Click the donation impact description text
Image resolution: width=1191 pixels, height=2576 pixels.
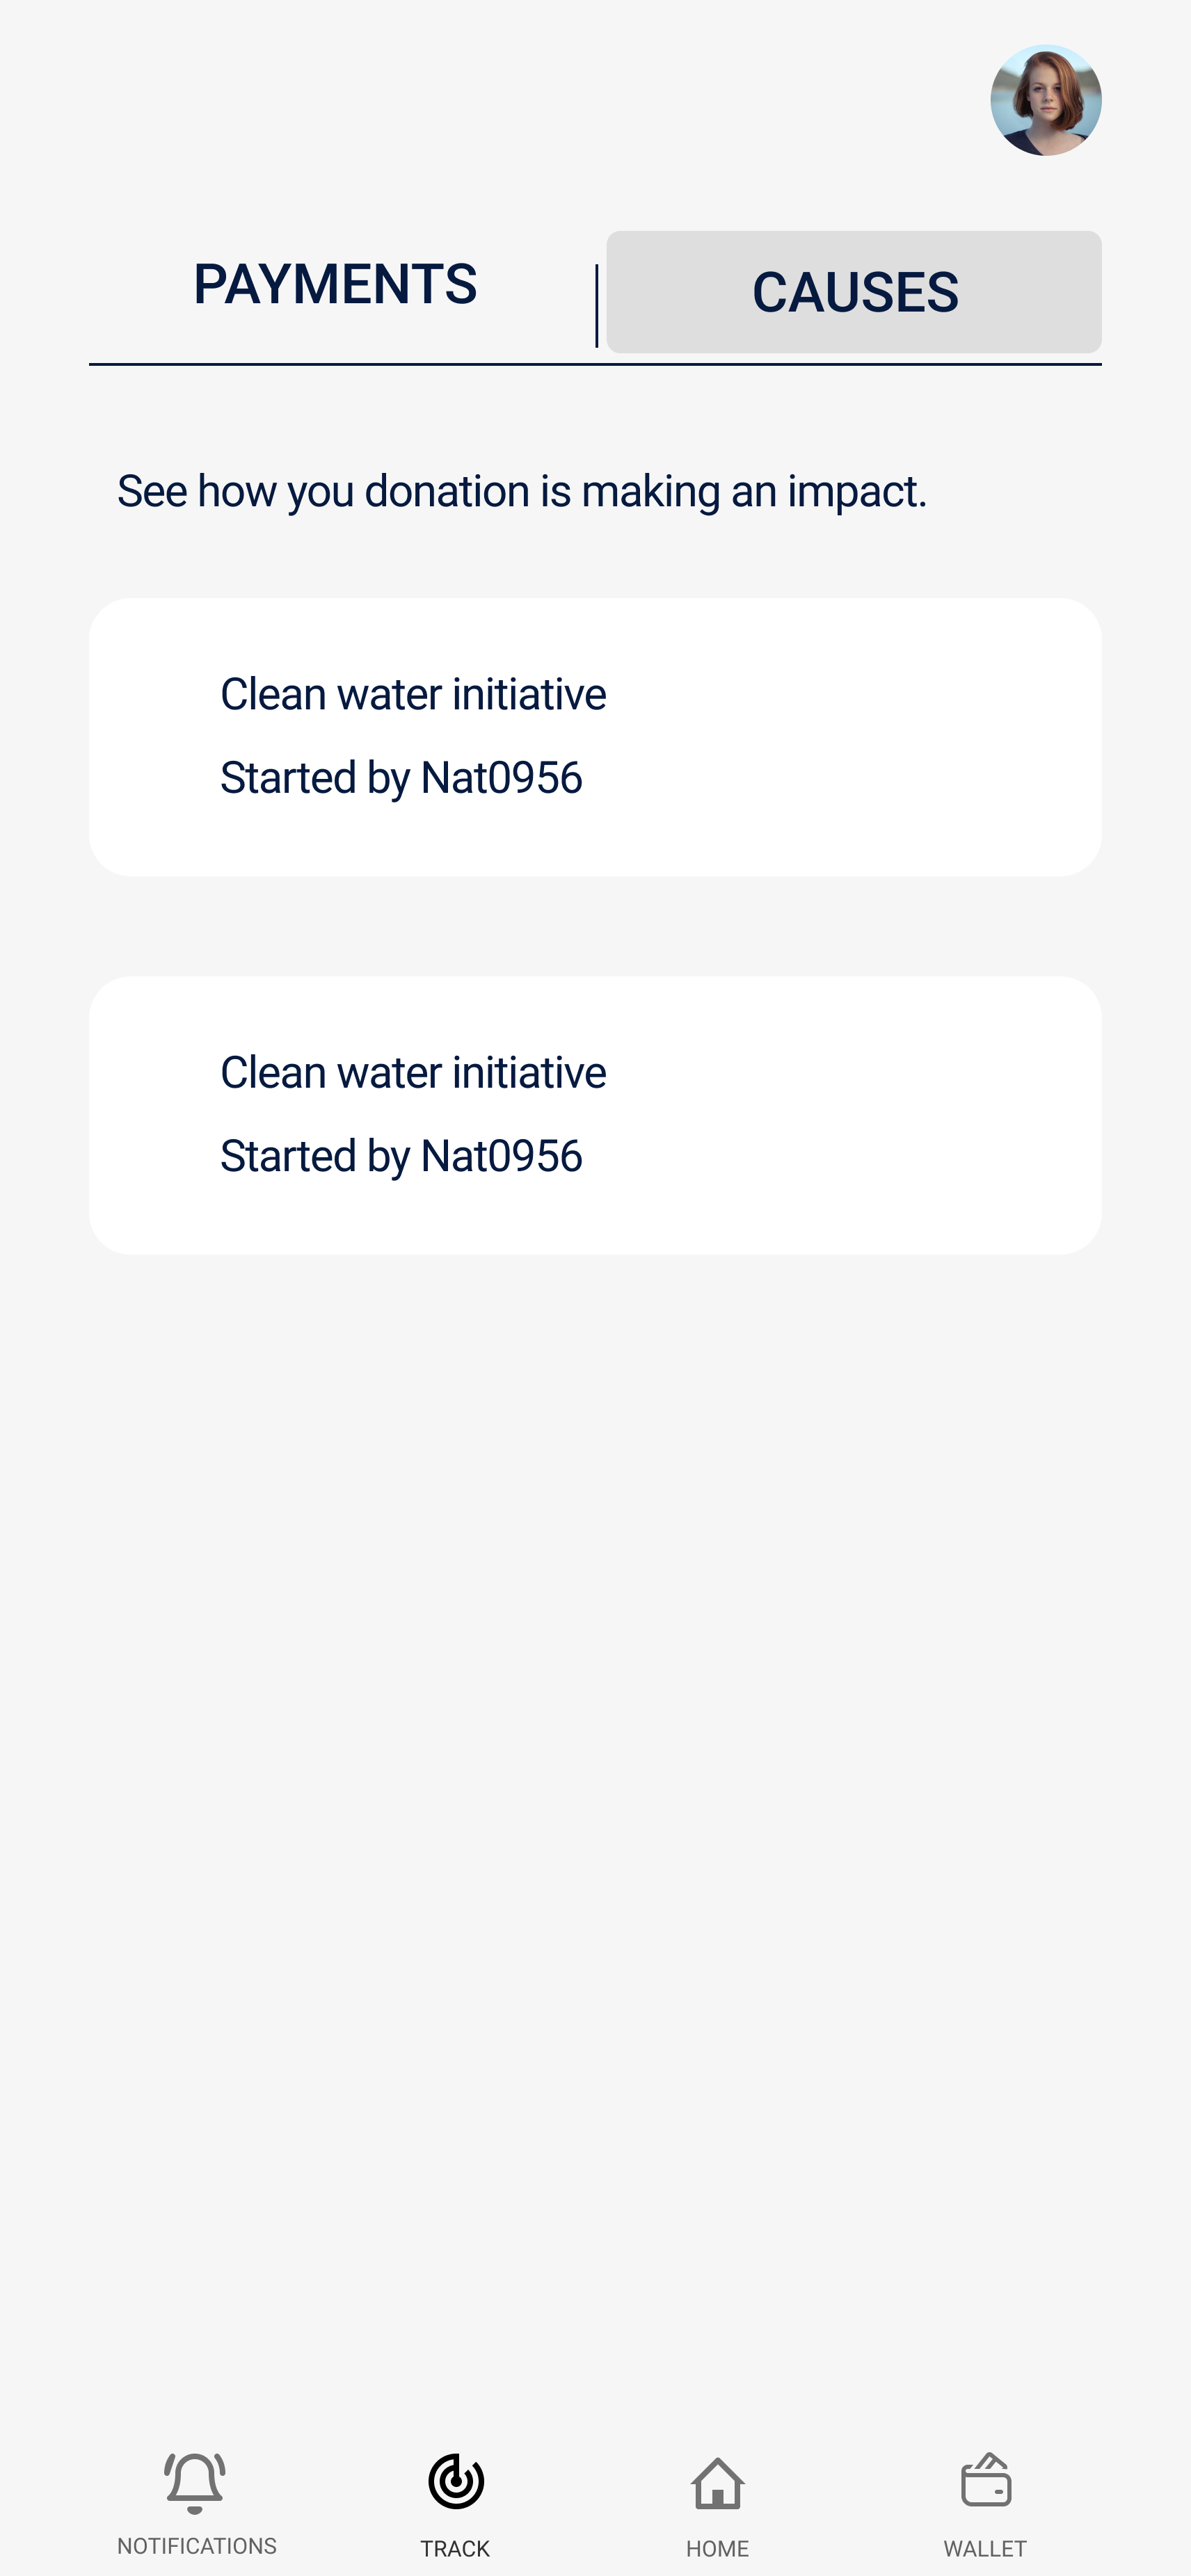click(x=522, y=491)
